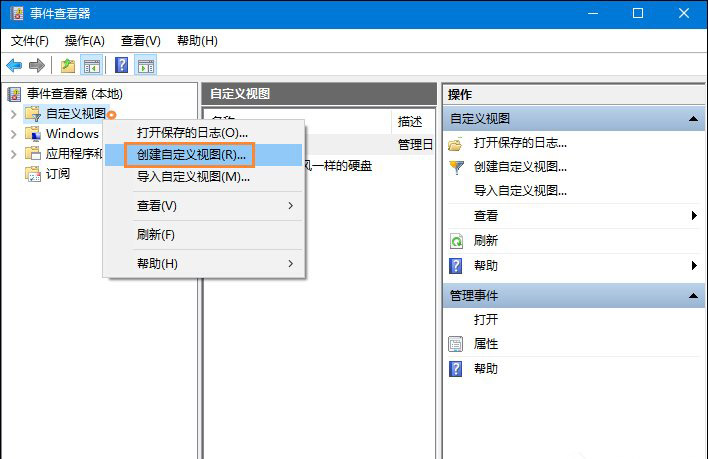Click the Back arrow toolbar icon
This screenshot has height=459, width=708.
pyautogui.click(x=14, y=66)
